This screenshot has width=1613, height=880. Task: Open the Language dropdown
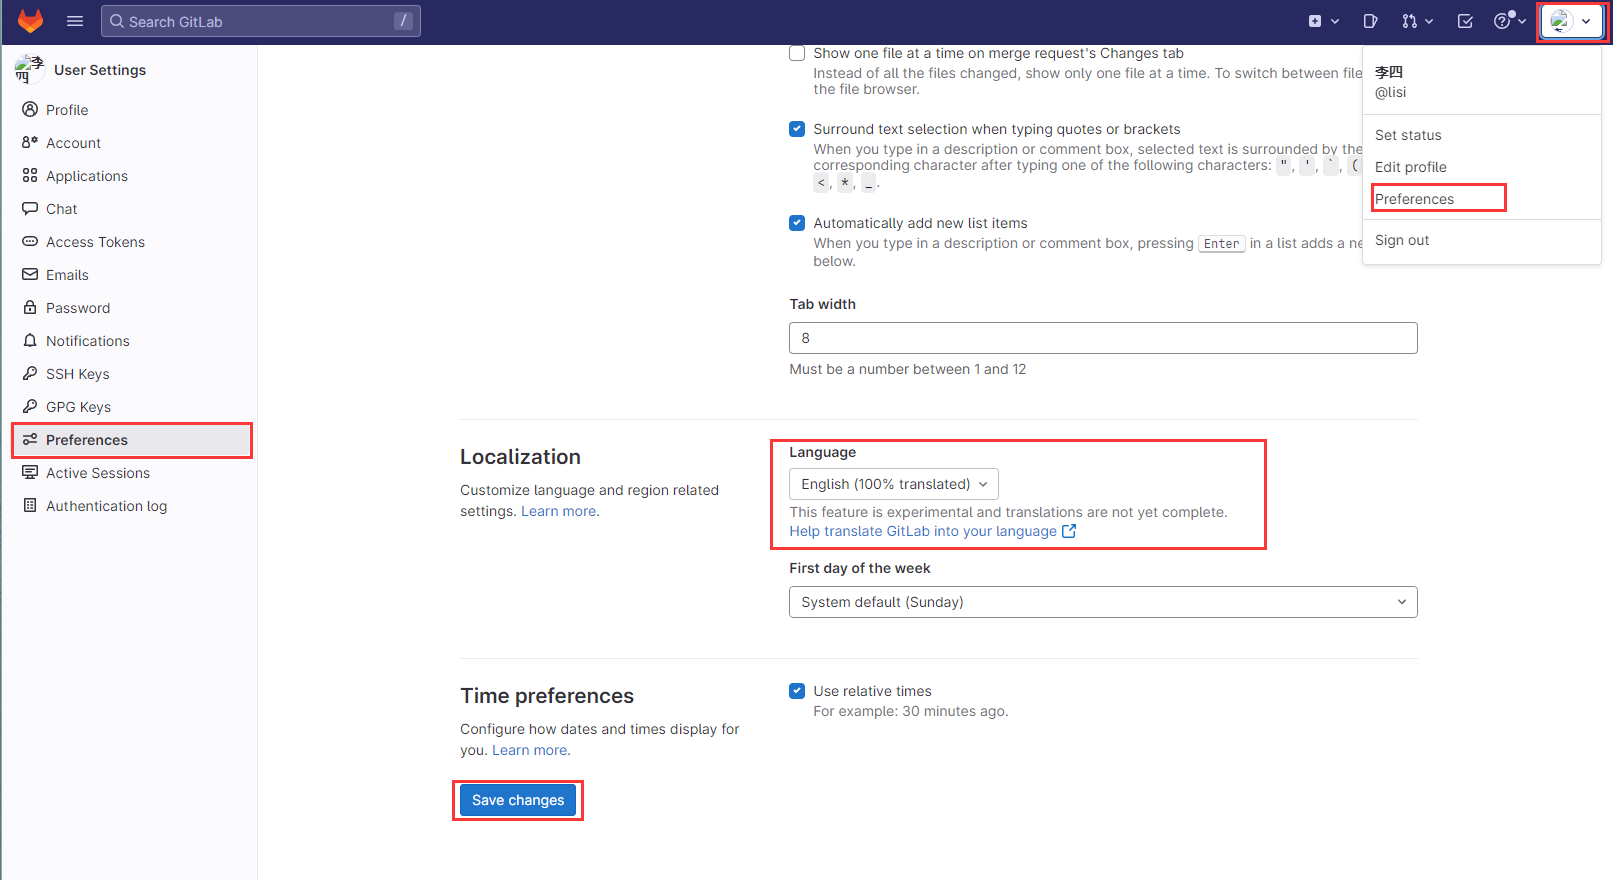(x=893, y=484)
